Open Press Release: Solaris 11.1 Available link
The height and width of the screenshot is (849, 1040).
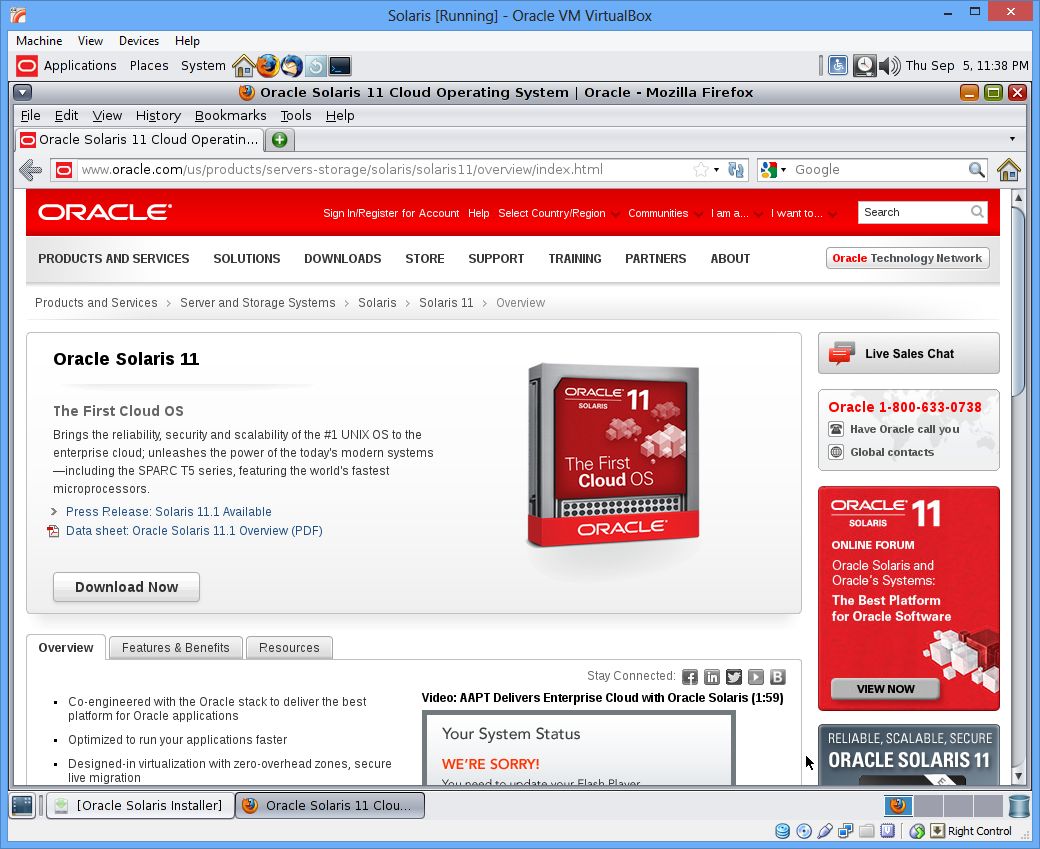(x=168, y=512)
